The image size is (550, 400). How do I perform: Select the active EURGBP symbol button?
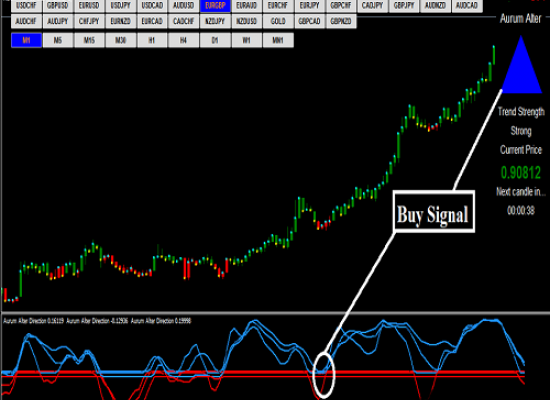[x=215, y=6]
